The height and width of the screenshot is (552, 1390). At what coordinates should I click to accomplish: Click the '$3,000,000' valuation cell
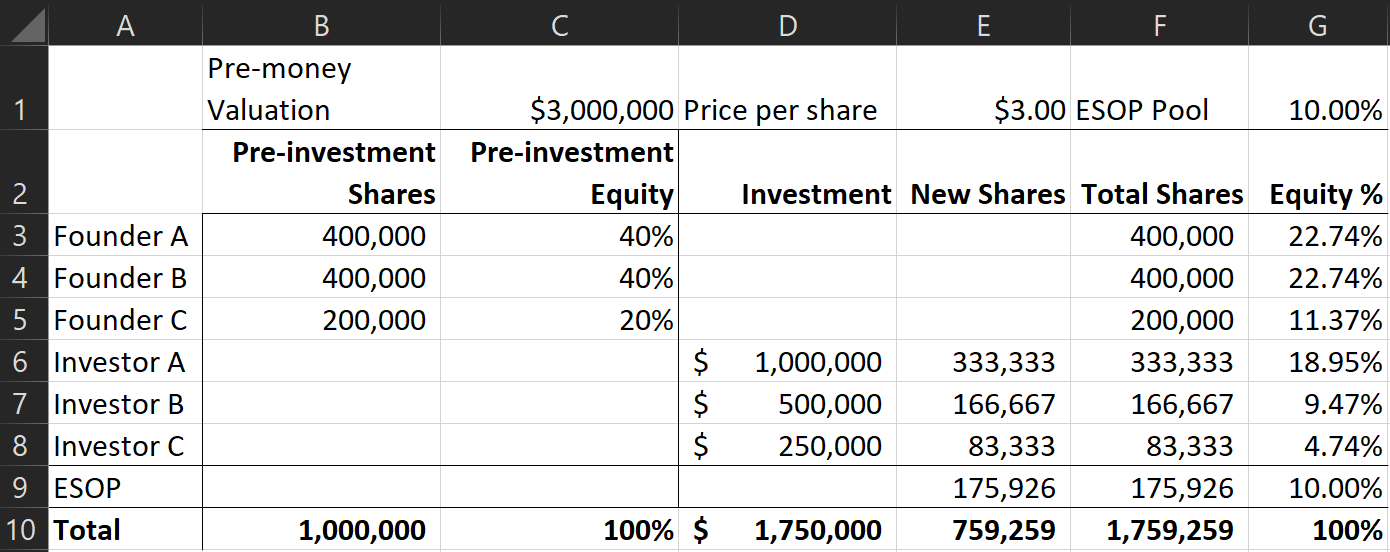[559, 88]
